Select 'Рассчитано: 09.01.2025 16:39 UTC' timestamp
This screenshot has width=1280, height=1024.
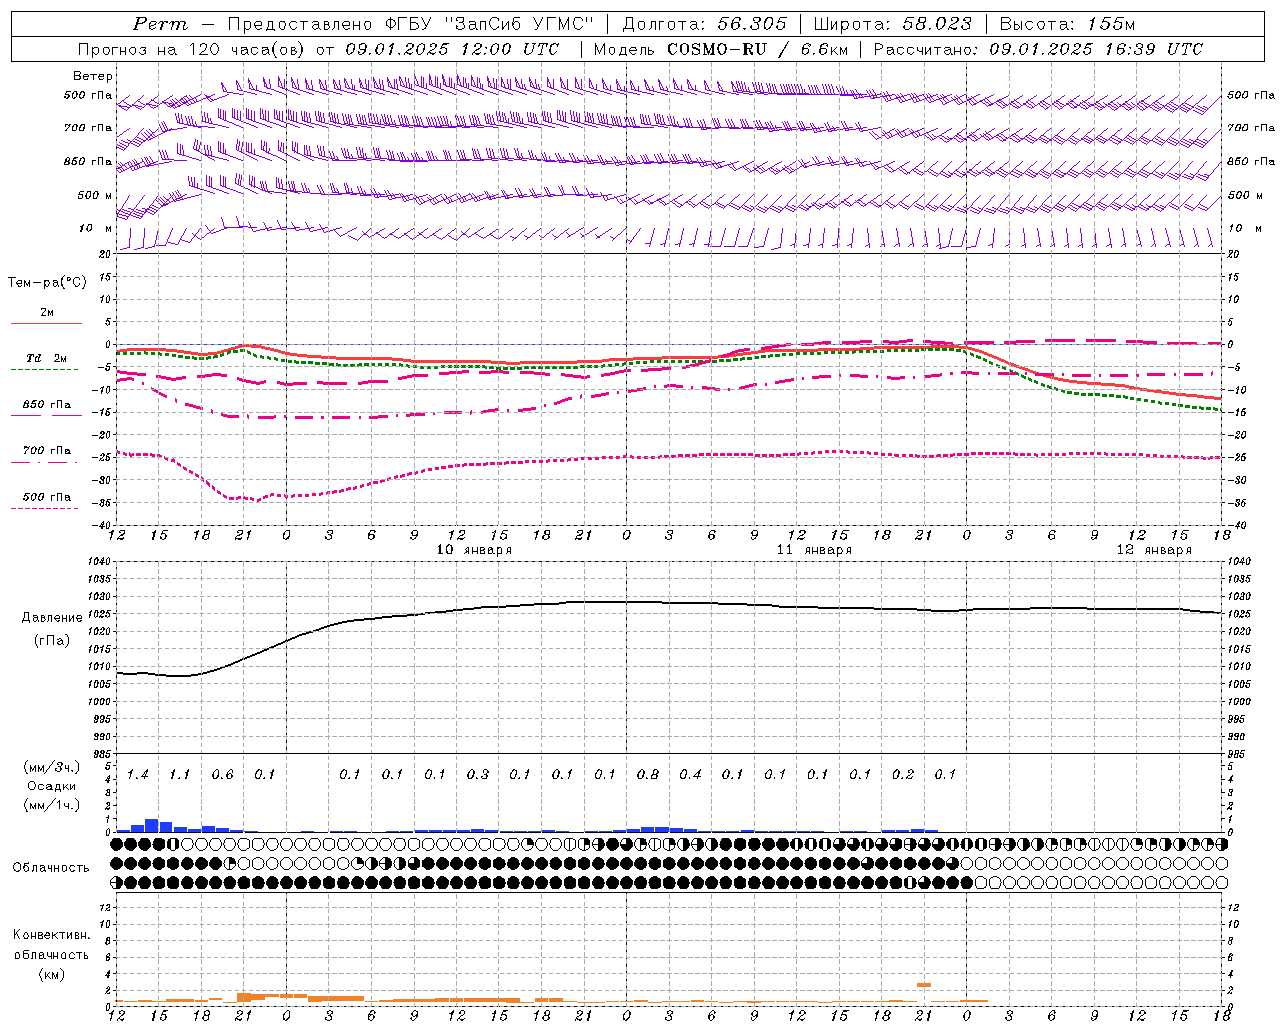[x=1038, y=49]
